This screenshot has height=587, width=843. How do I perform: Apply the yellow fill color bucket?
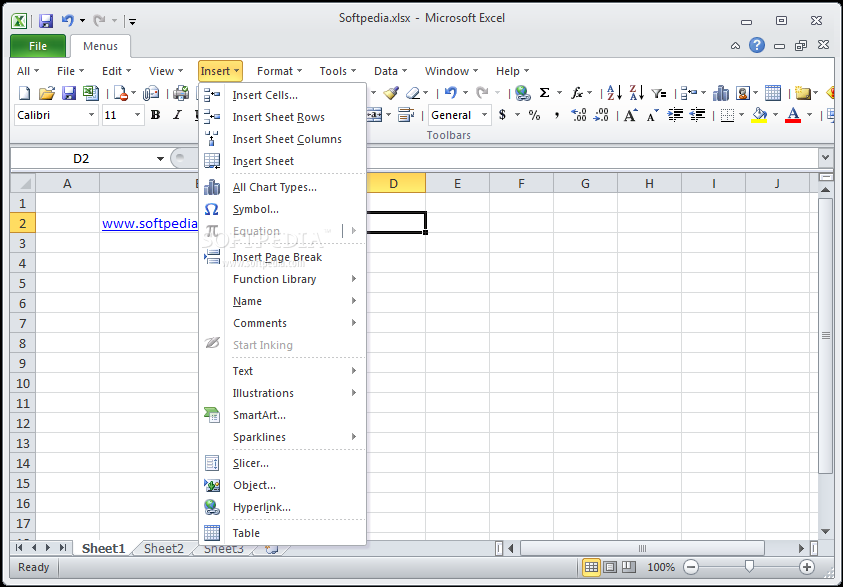point(759,115)
